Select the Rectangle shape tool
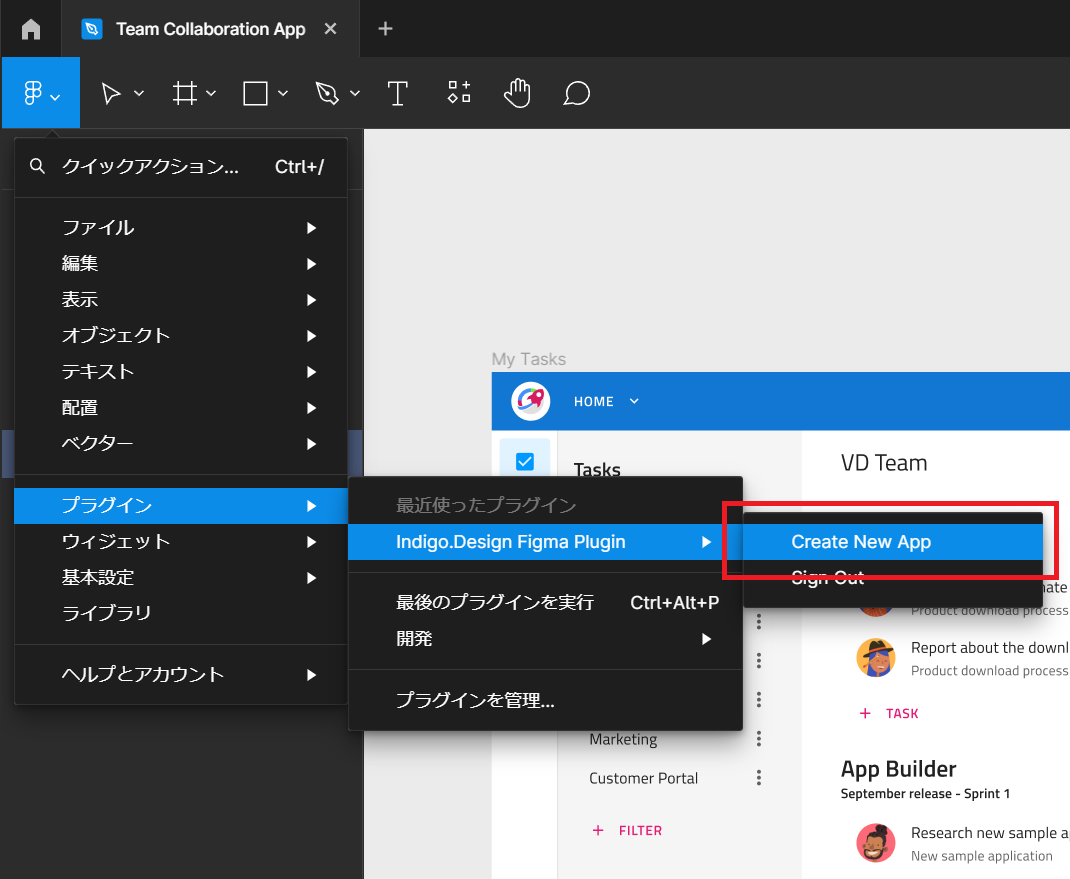The height and width of the screenshot is (879, 1070). [255, 93]
